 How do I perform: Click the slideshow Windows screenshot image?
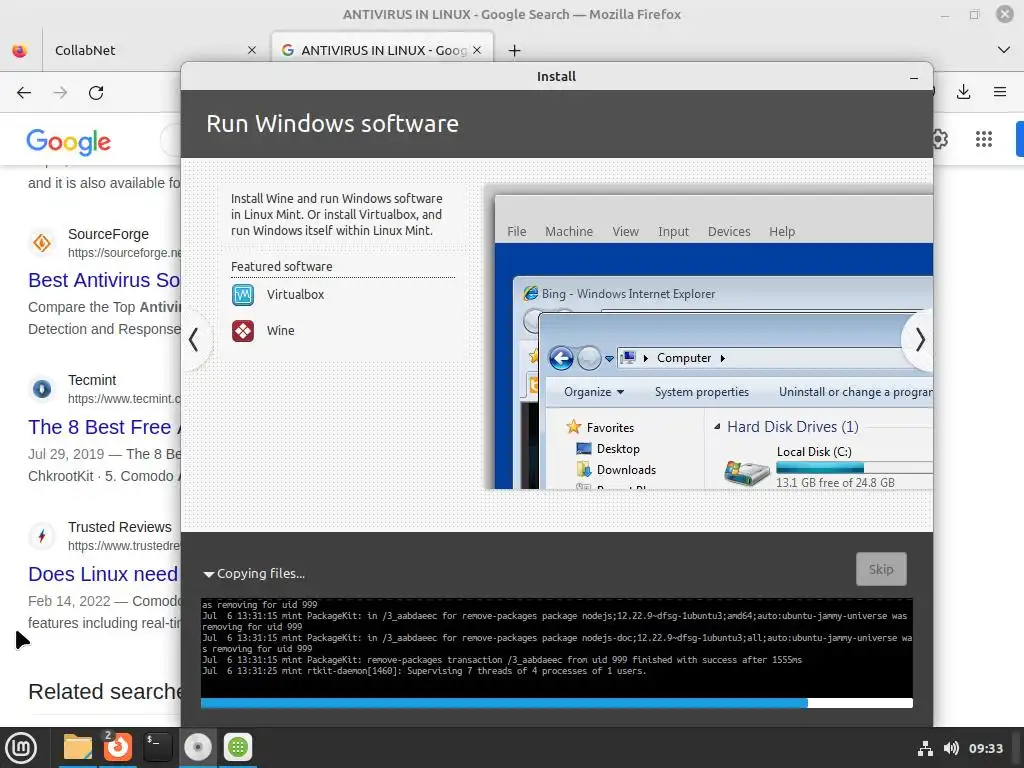click(x=709, y=337)
